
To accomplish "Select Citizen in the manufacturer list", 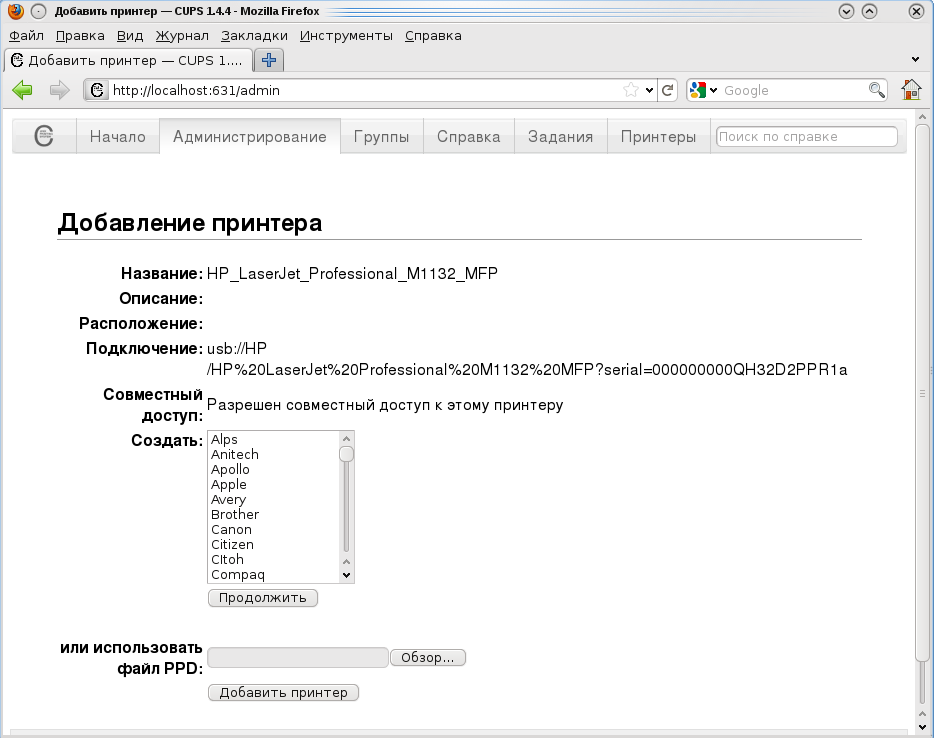I will coord(275,544).
